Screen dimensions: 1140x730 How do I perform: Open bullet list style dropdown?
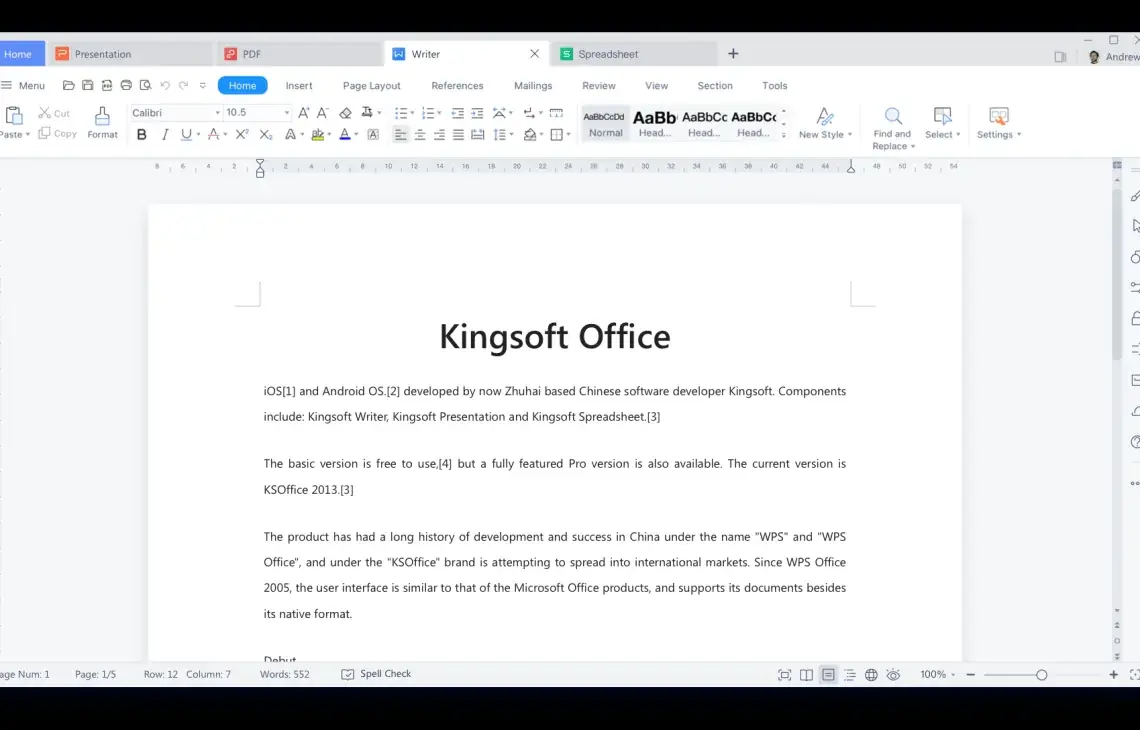click(412, 113)
